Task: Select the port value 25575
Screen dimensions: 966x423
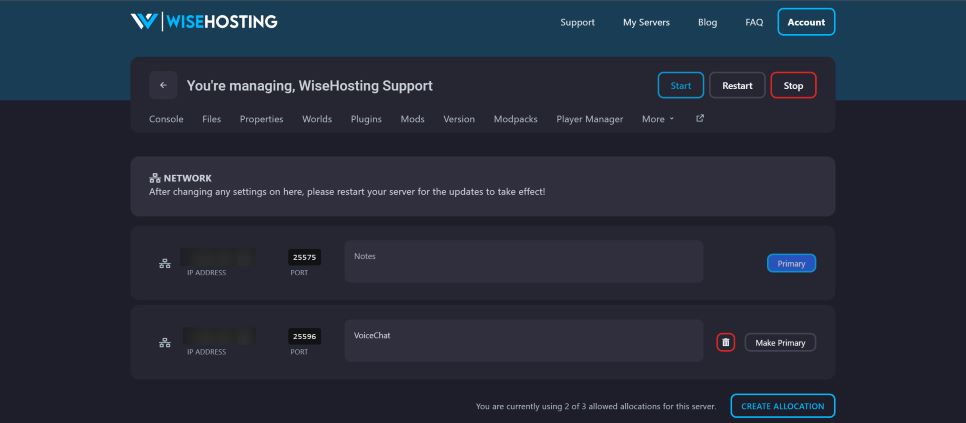Action: point(304,257)
